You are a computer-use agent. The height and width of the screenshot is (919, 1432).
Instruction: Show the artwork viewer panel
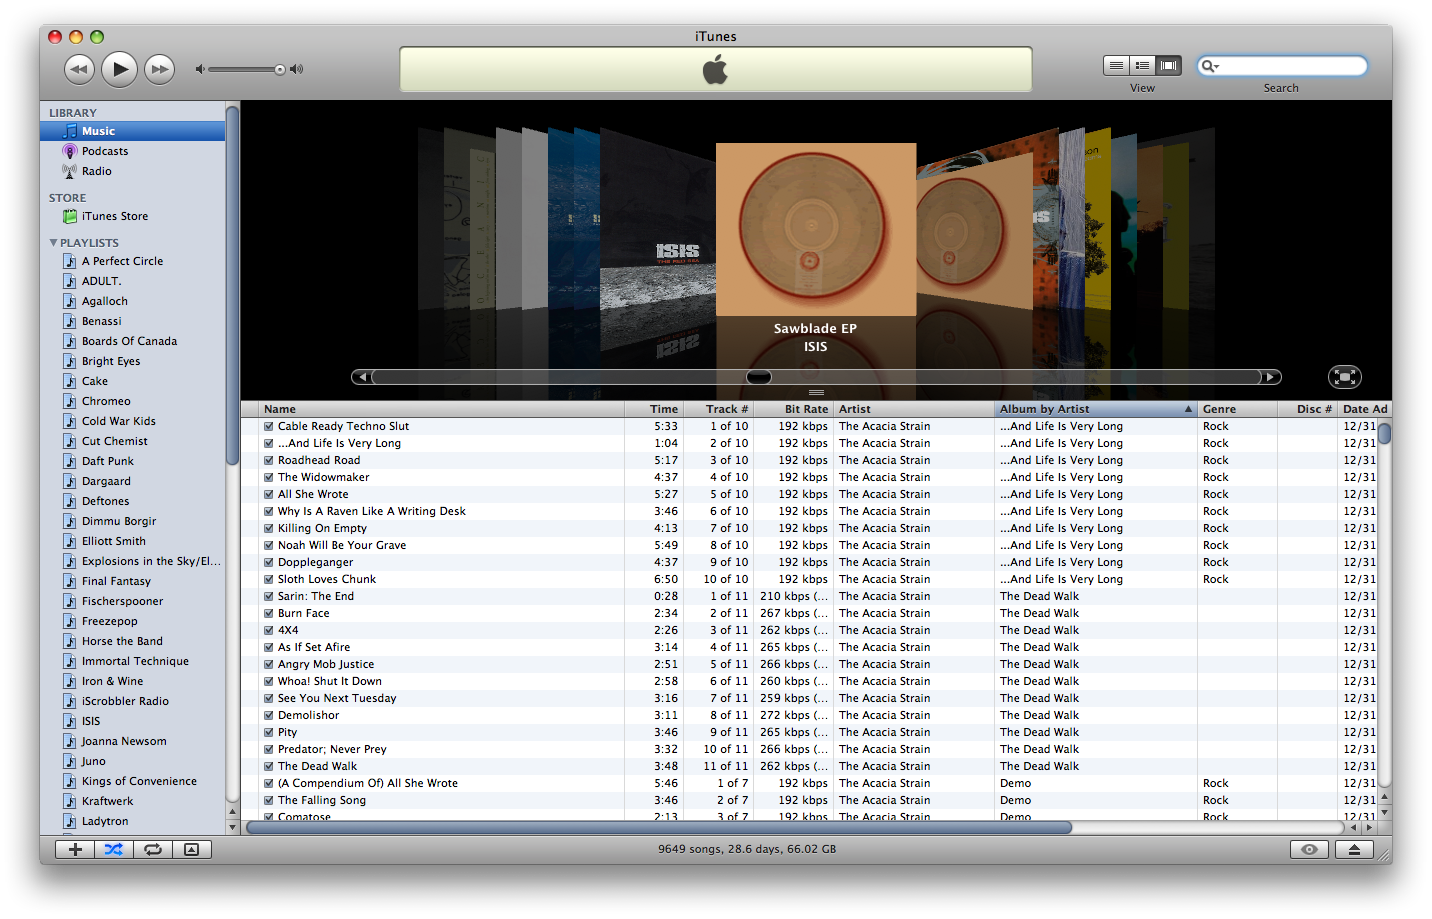pos(192,849)
